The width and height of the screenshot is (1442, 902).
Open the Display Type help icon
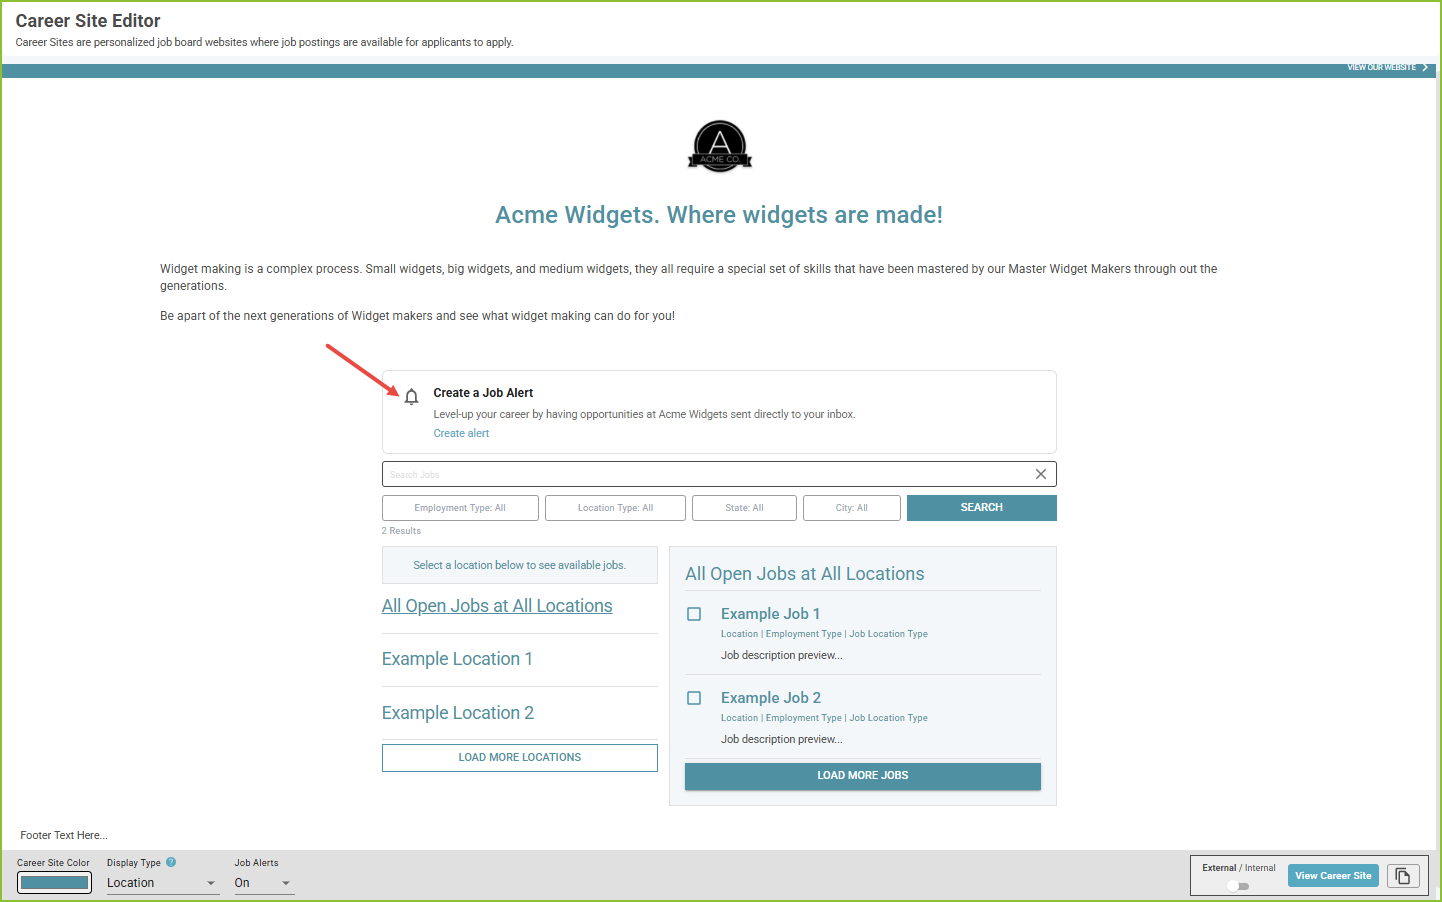(171, 862)
